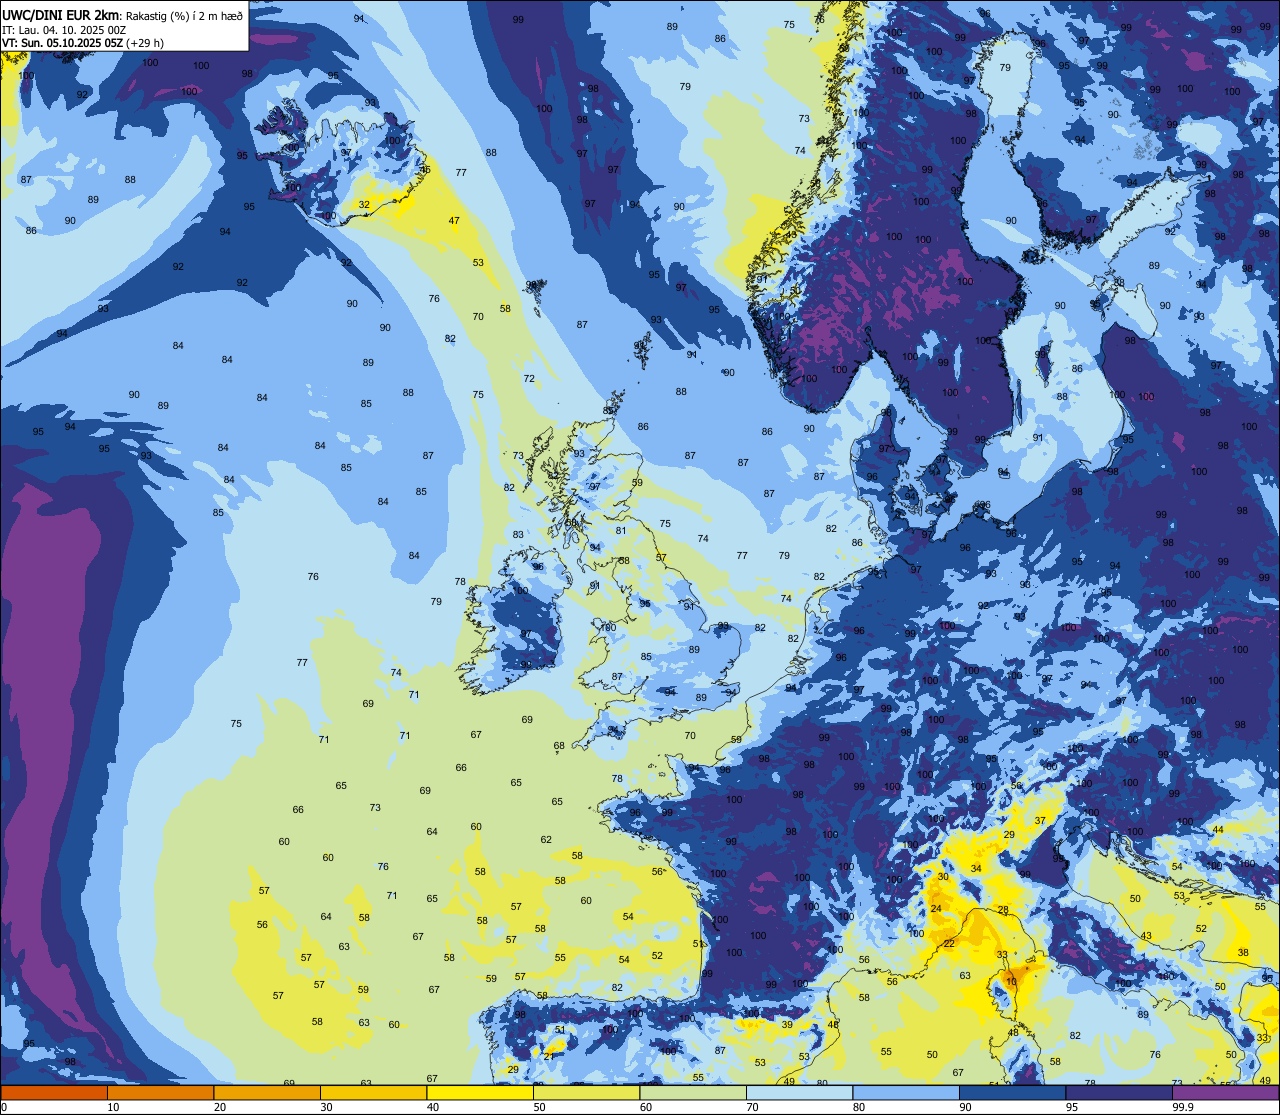Click the '24' humidity value over the Alps
The height and width of the screenshot is (1115, 1280).
coord(936,909)
